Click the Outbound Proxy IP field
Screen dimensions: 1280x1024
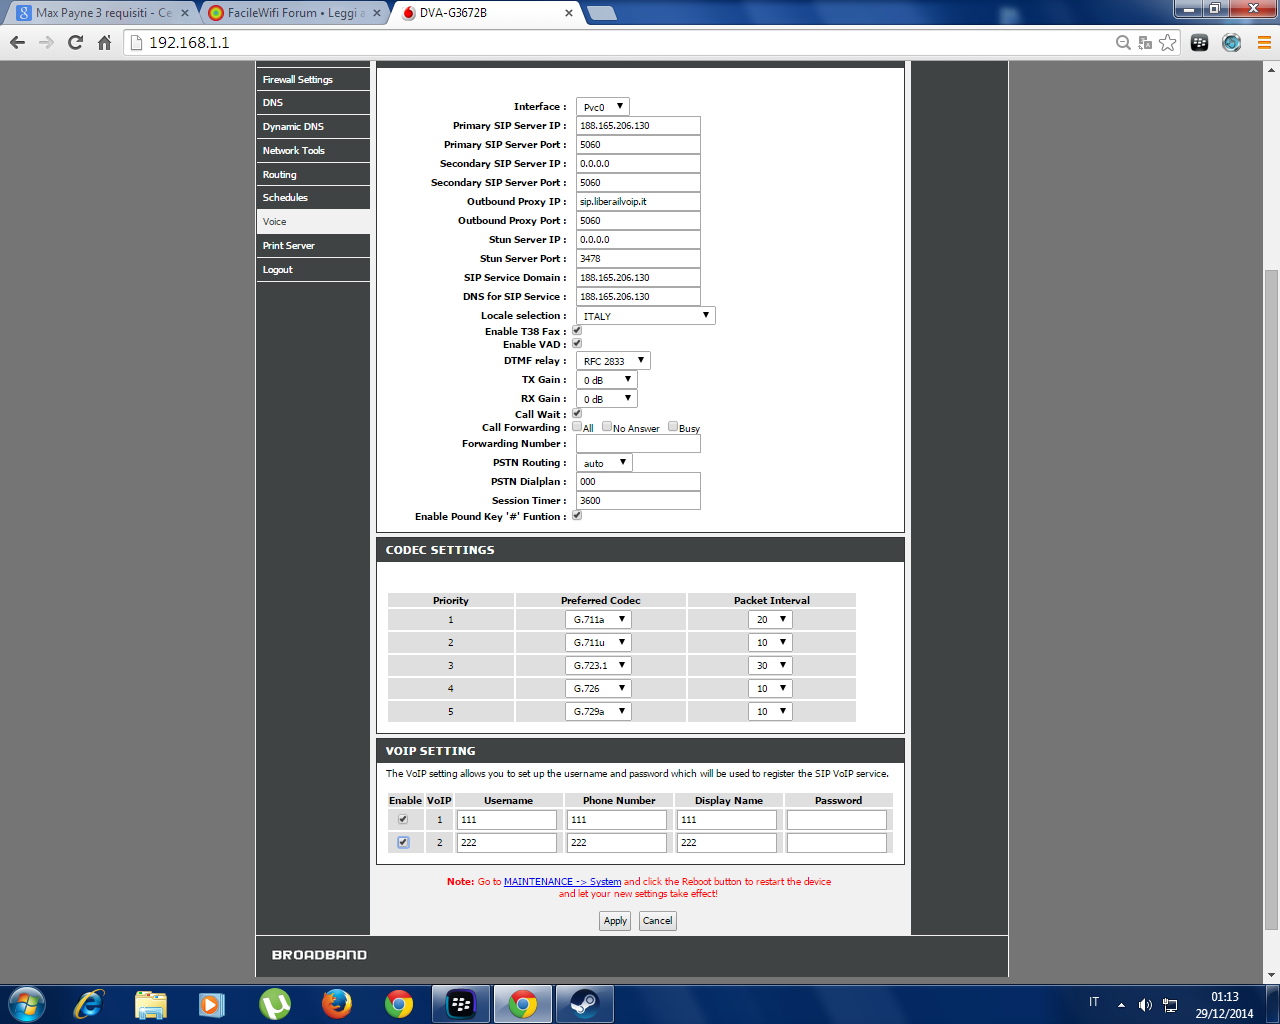(638, 202)
